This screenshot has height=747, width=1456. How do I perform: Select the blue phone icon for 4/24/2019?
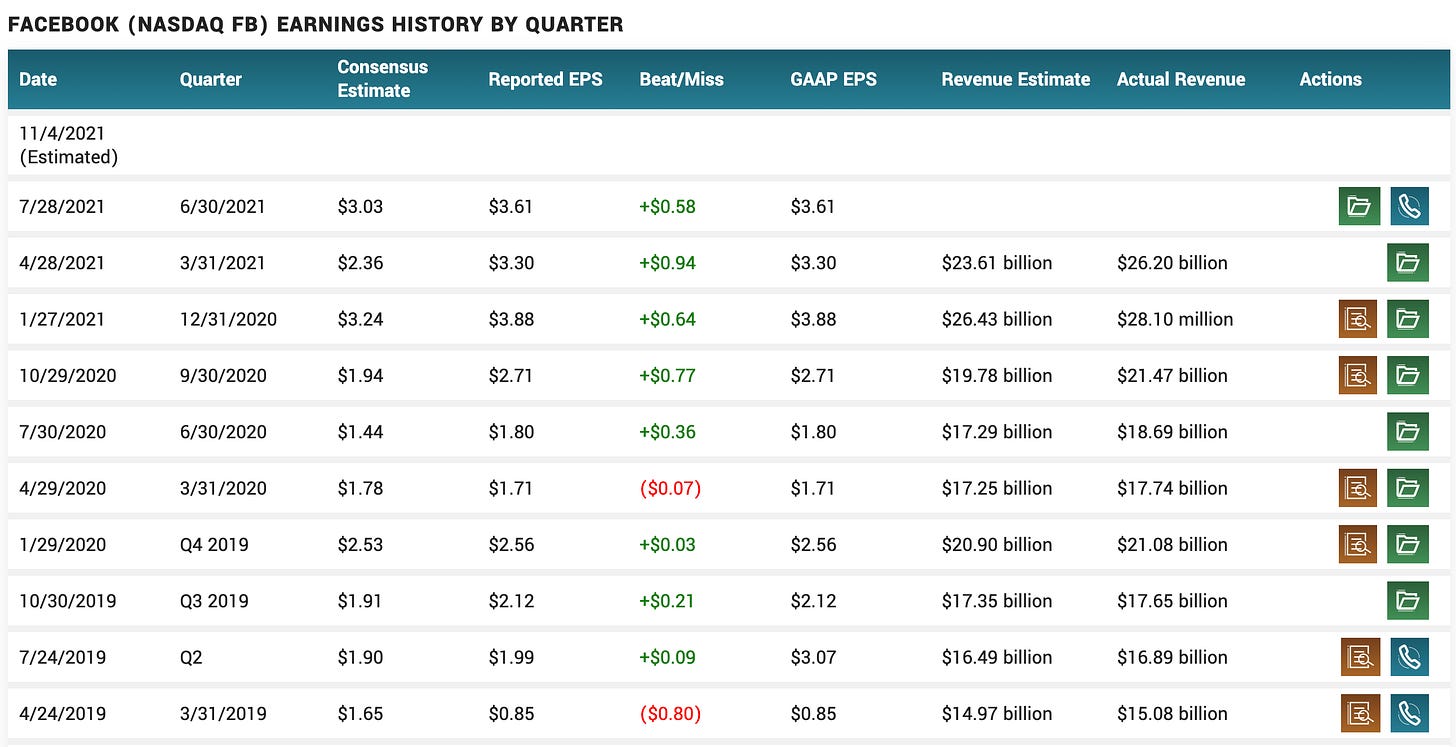coord(1409,713)
